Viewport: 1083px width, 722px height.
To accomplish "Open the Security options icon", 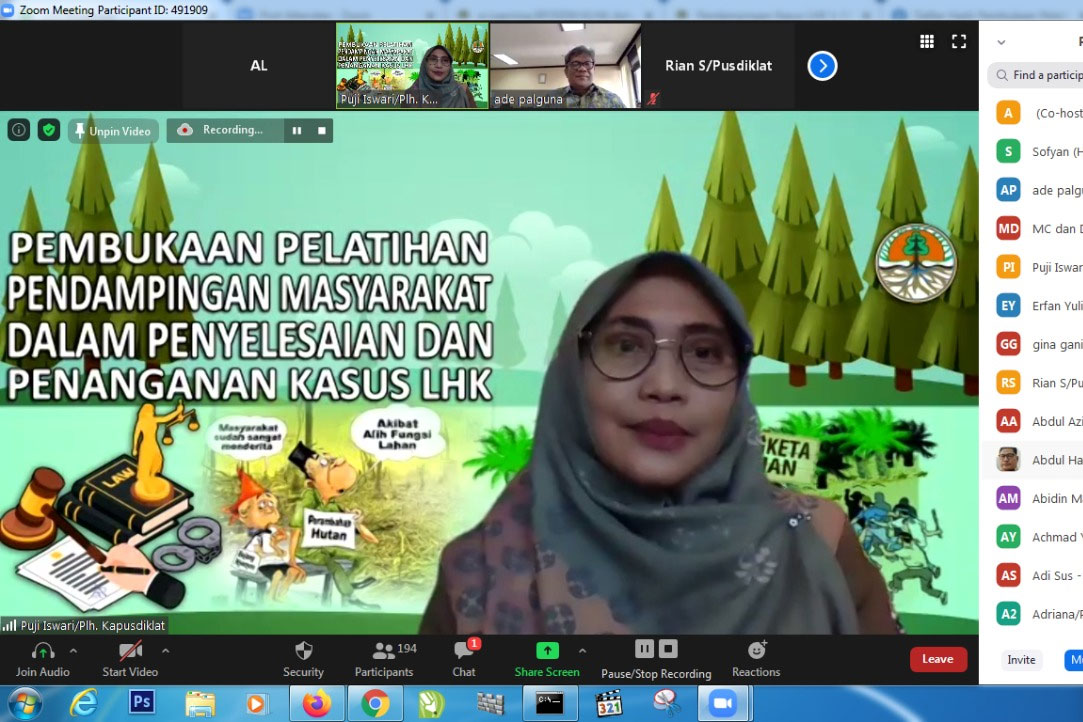I will (x=303, y=658).
